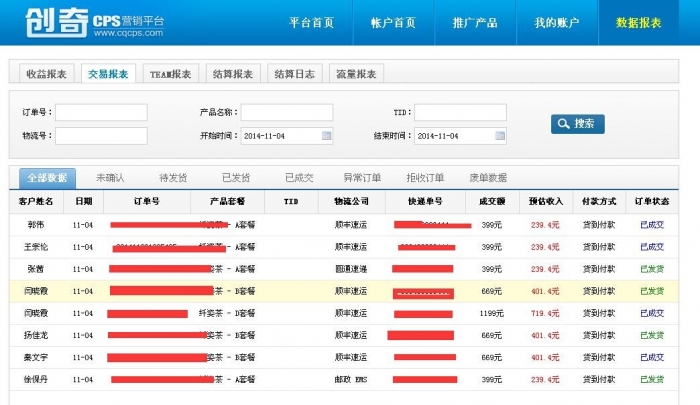Click the 物流号 input field
The width and height of the screenshot is (700, 405).
pyautogui.click(x=101, y=136)
